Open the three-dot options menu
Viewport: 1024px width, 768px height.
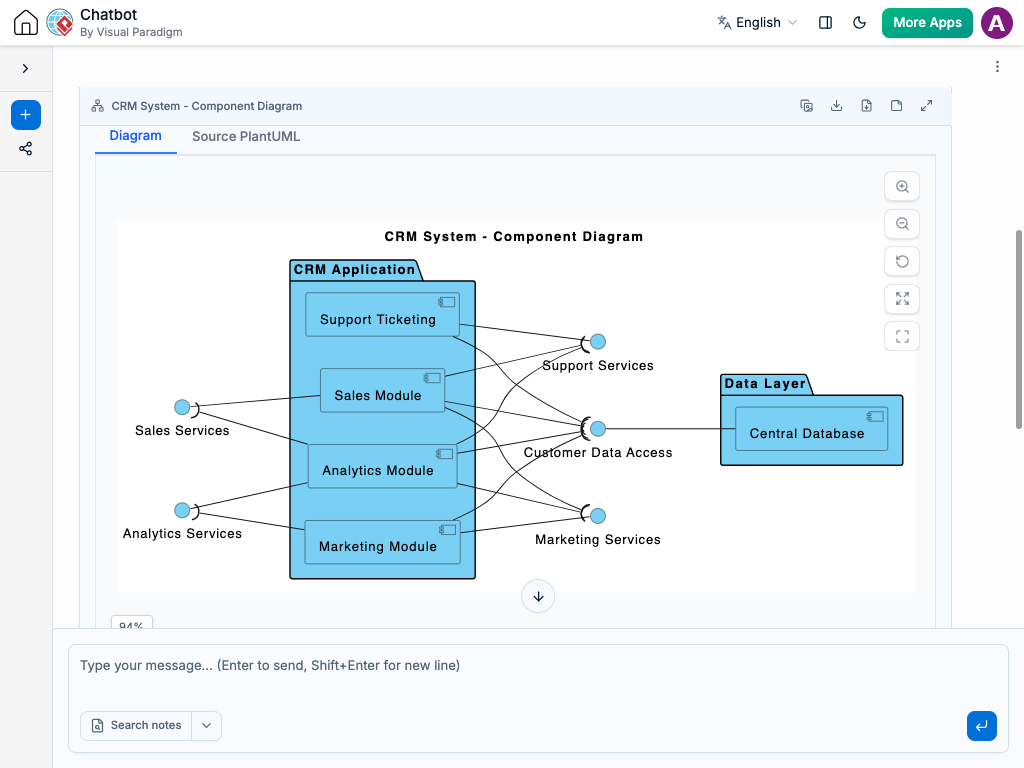997,67
